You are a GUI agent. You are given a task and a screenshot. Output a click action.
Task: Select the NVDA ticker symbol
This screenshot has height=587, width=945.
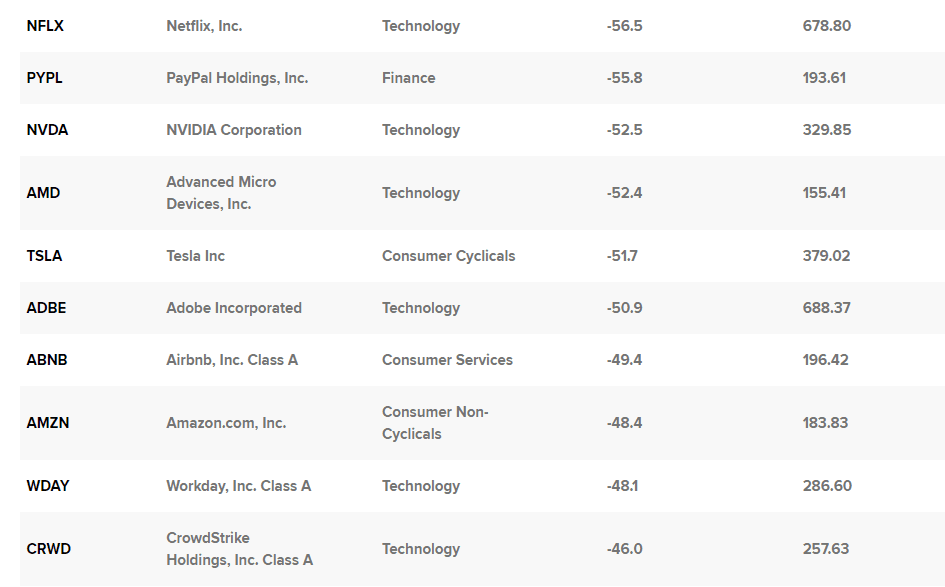coord(47,130)
